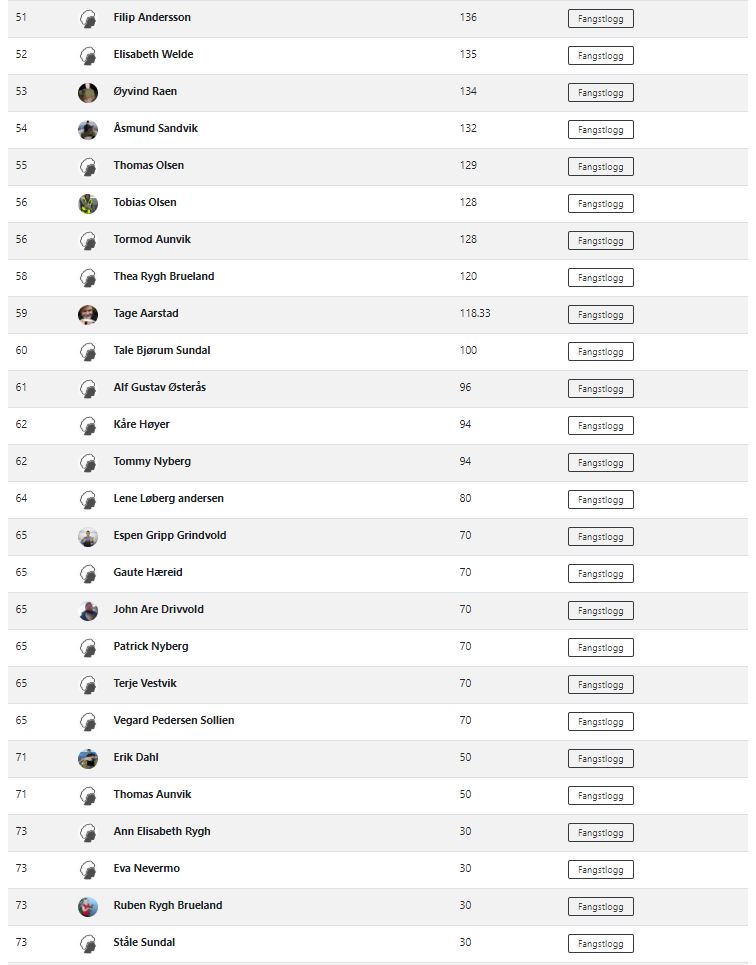Open Tage Aarstad's profile picture
Screen dimensions: 756x965
(88, 315)
